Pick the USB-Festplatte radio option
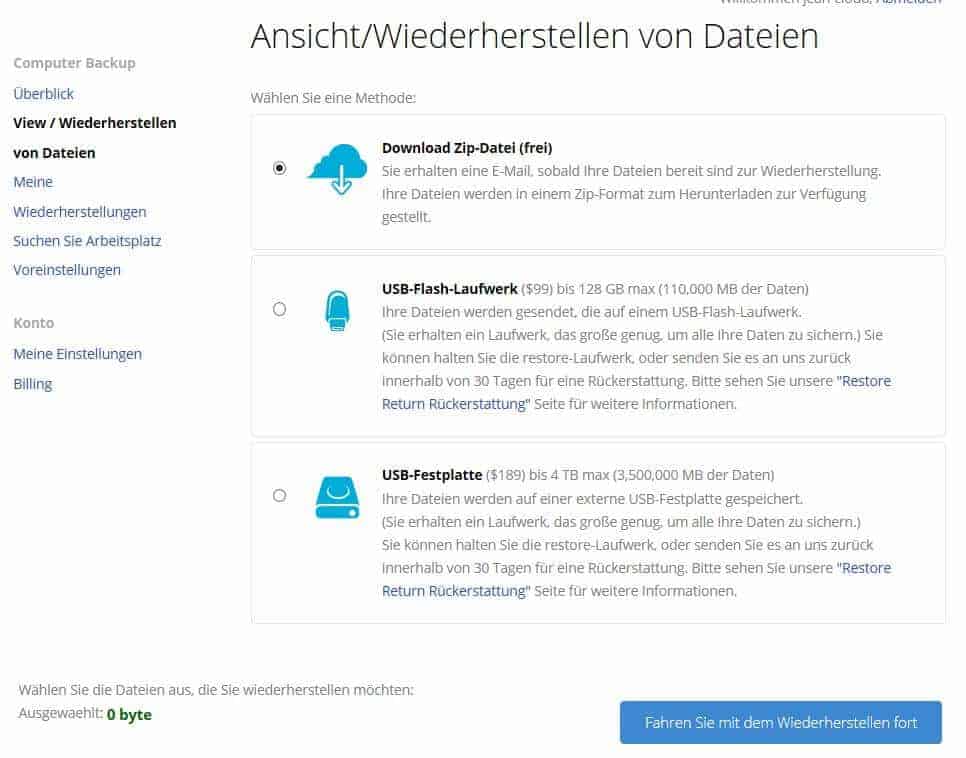966x758 pixels. (x=279, y=495)
